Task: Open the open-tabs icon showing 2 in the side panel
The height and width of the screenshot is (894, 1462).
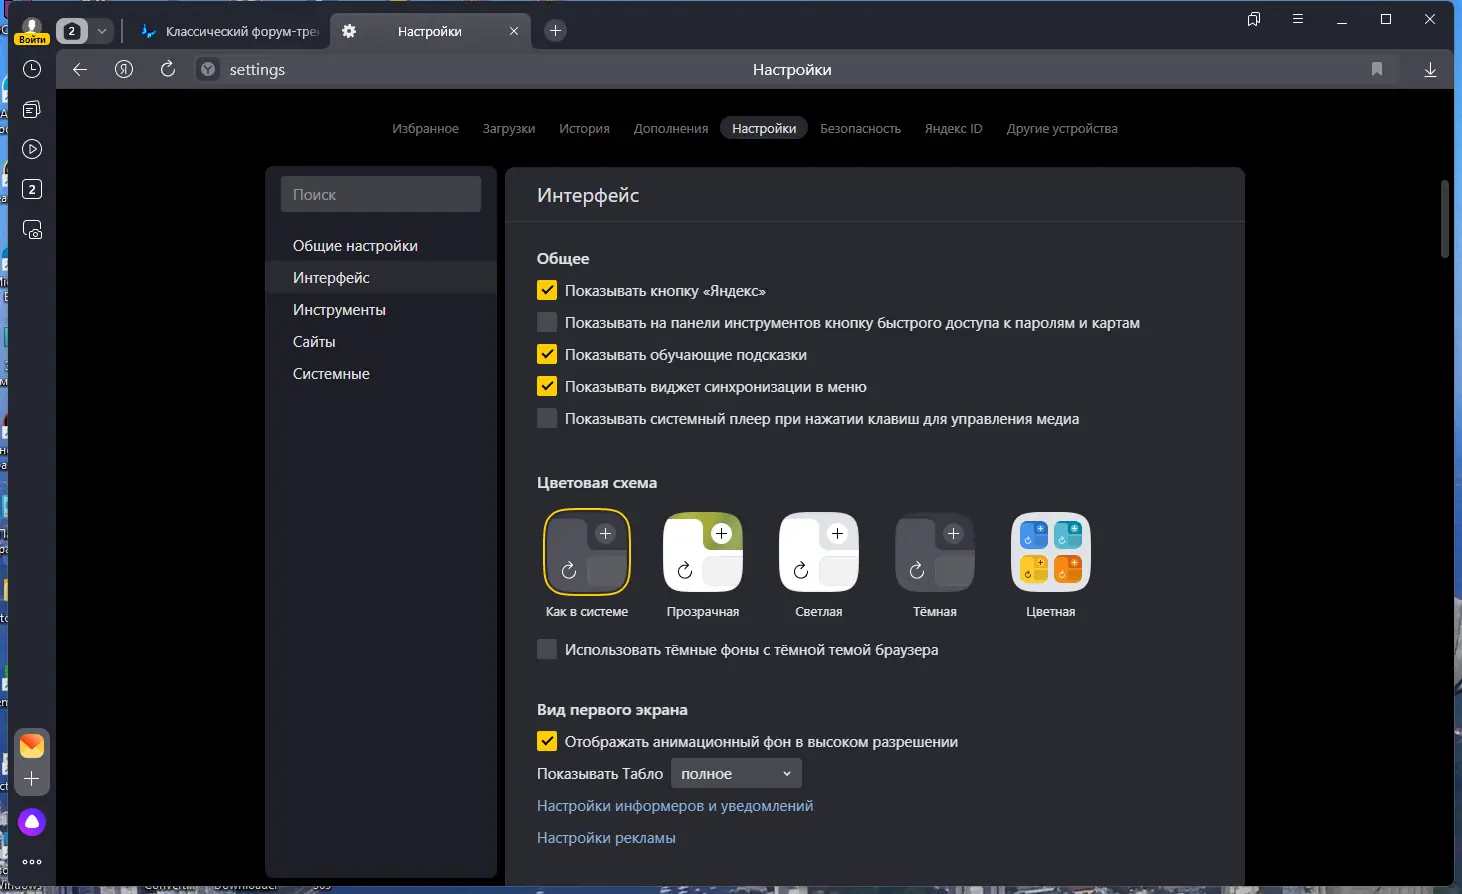Action: (x=32, y=189)
